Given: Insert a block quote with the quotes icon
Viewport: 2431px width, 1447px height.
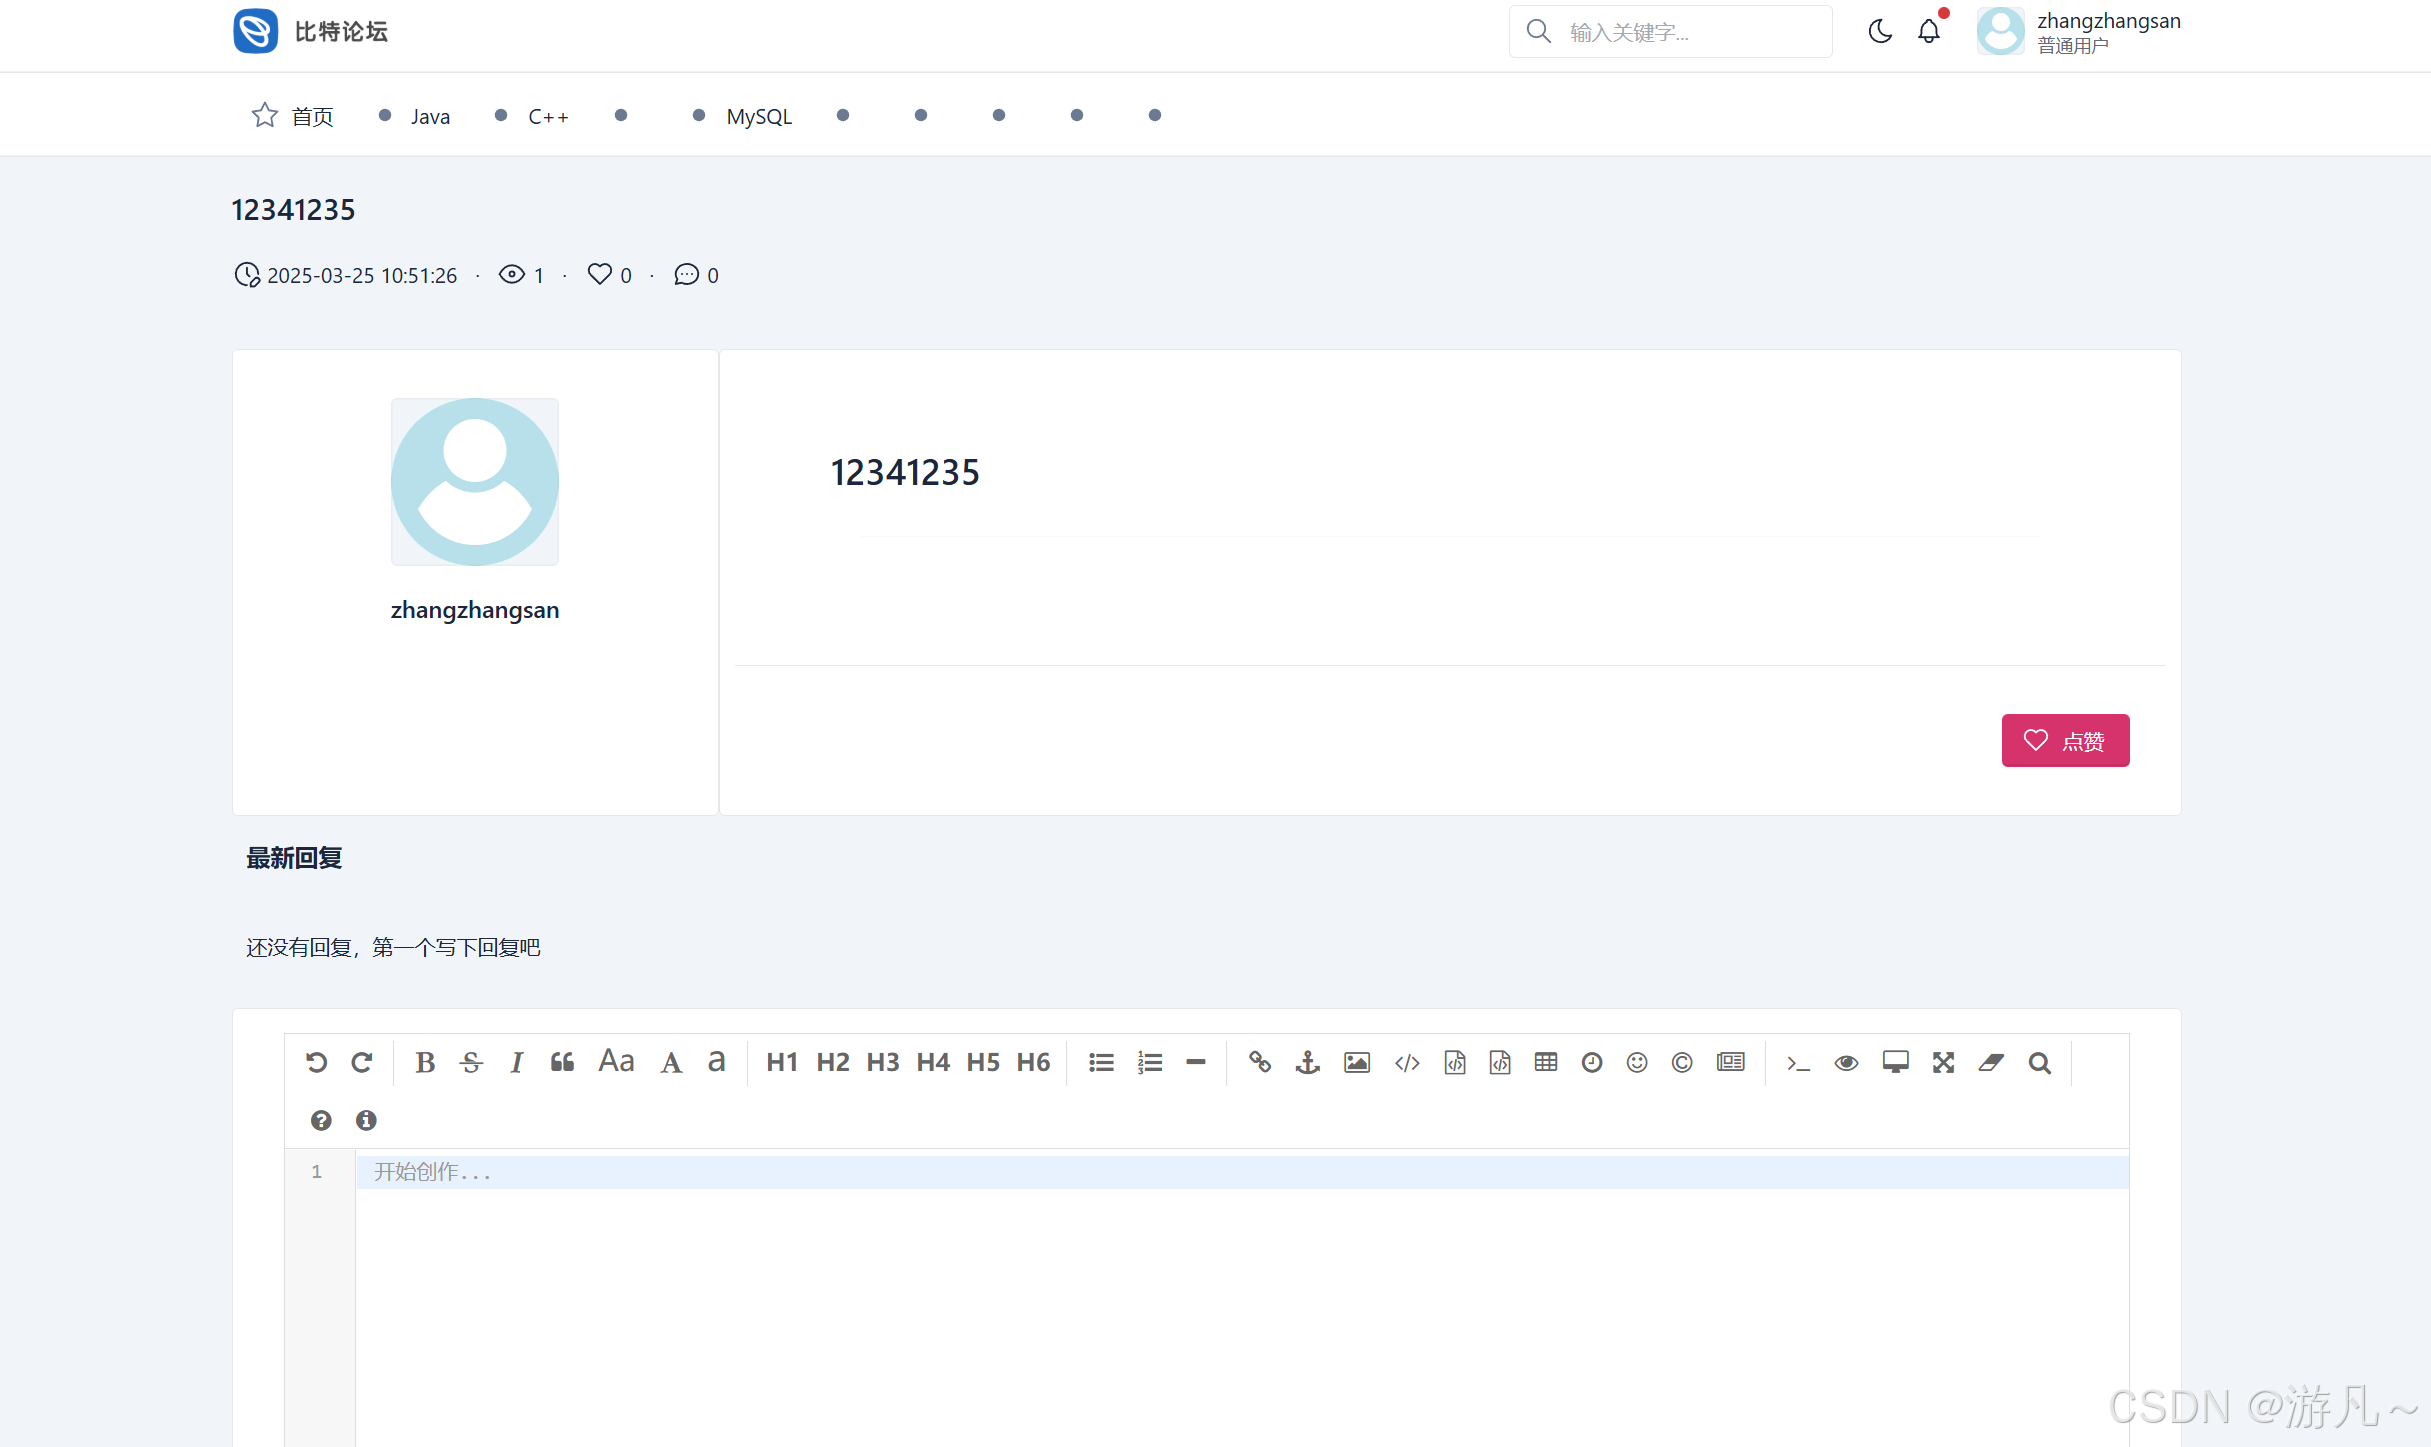Looking at the screenshot, I should (x=563, y=1062).
